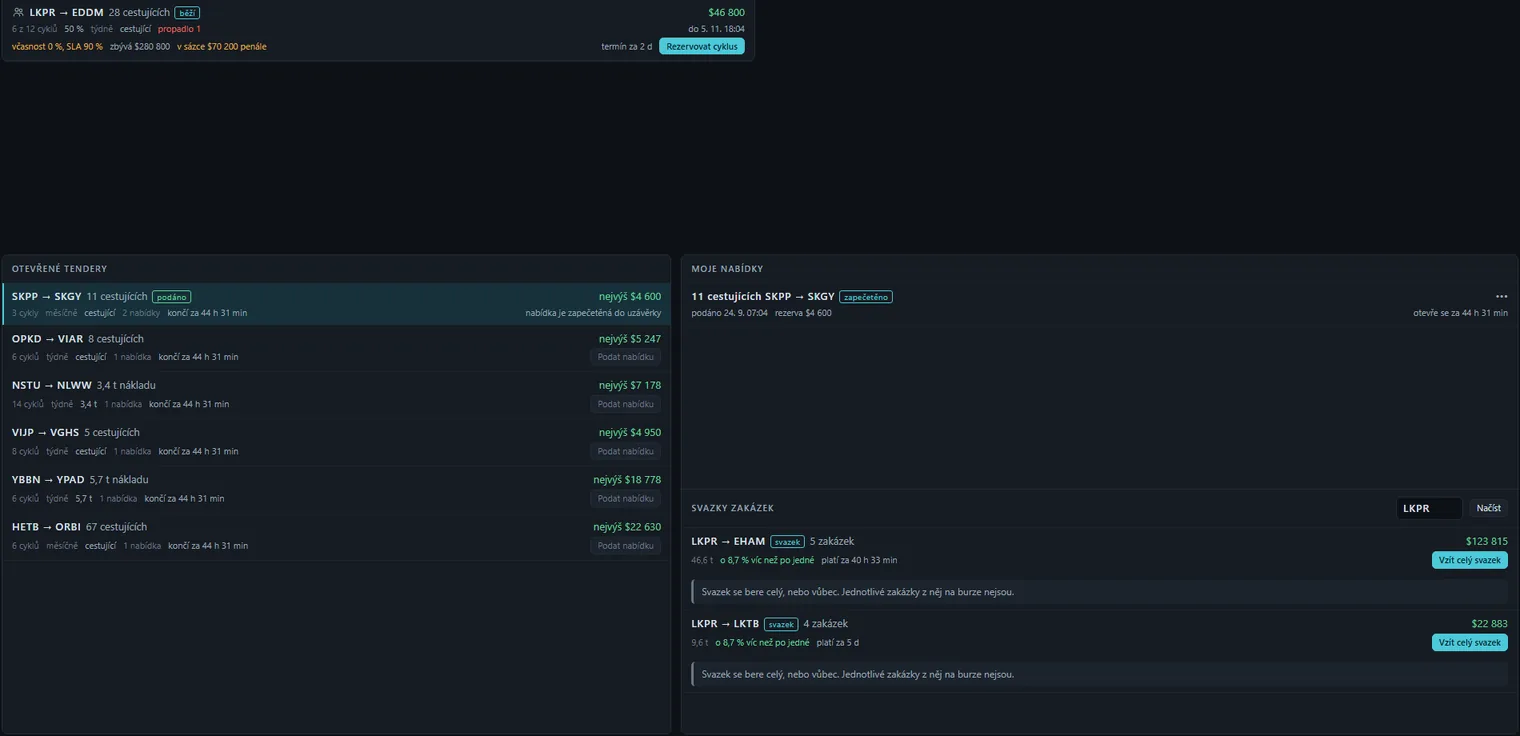Click Podat nabídku for HETB → ORBI

[626, 546]
